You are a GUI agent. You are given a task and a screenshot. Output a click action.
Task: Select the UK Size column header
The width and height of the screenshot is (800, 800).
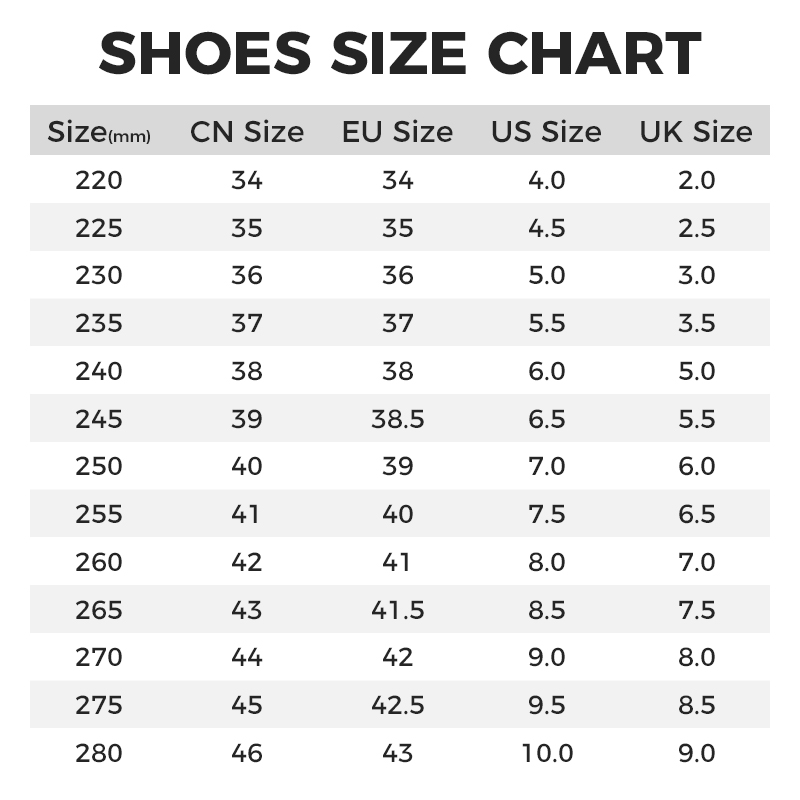pos(696,132)
